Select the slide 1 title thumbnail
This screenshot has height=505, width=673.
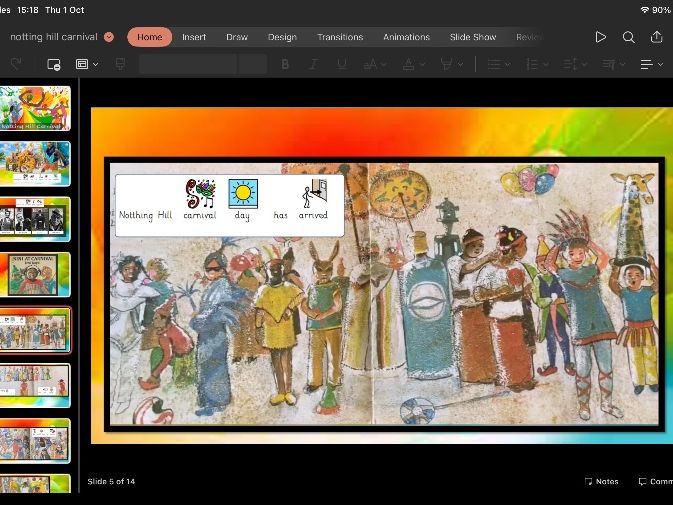coord(35,108)
